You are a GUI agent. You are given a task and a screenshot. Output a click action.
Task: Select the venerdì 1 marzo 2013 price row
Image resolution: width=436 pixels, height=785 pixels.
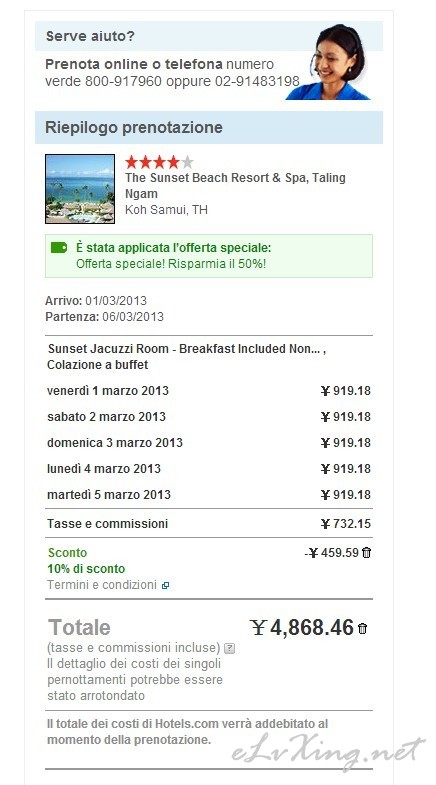(x=209, y=391)
